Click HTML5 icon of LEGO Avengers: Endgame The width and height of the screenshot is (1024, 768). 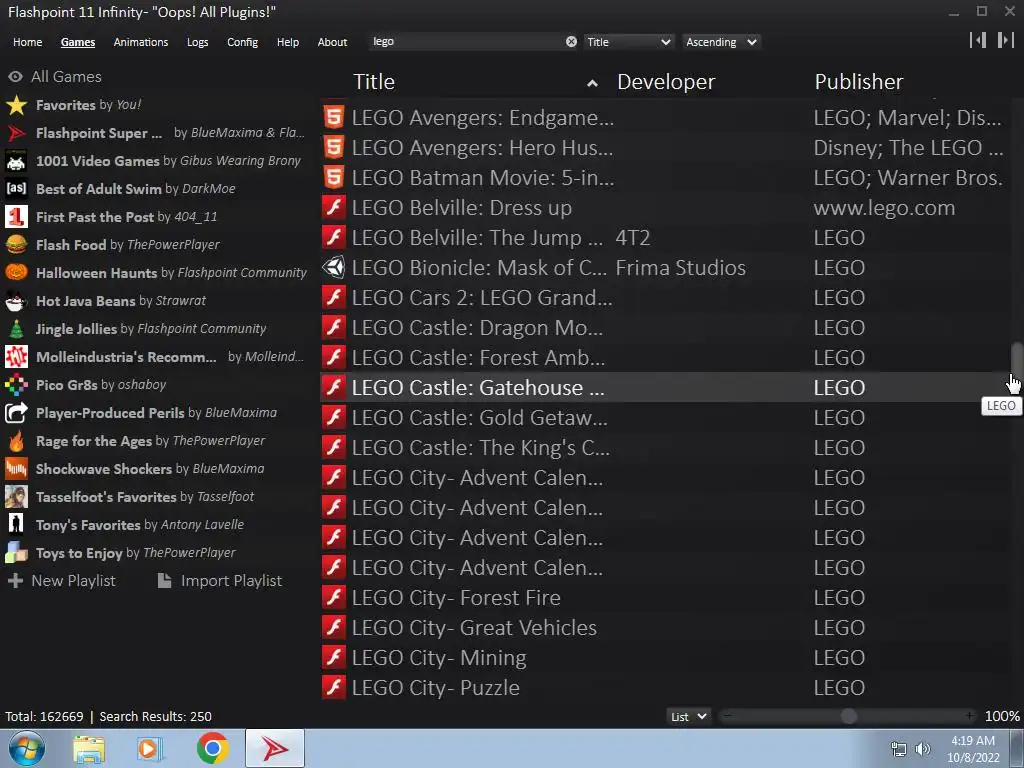coord(334,118)
